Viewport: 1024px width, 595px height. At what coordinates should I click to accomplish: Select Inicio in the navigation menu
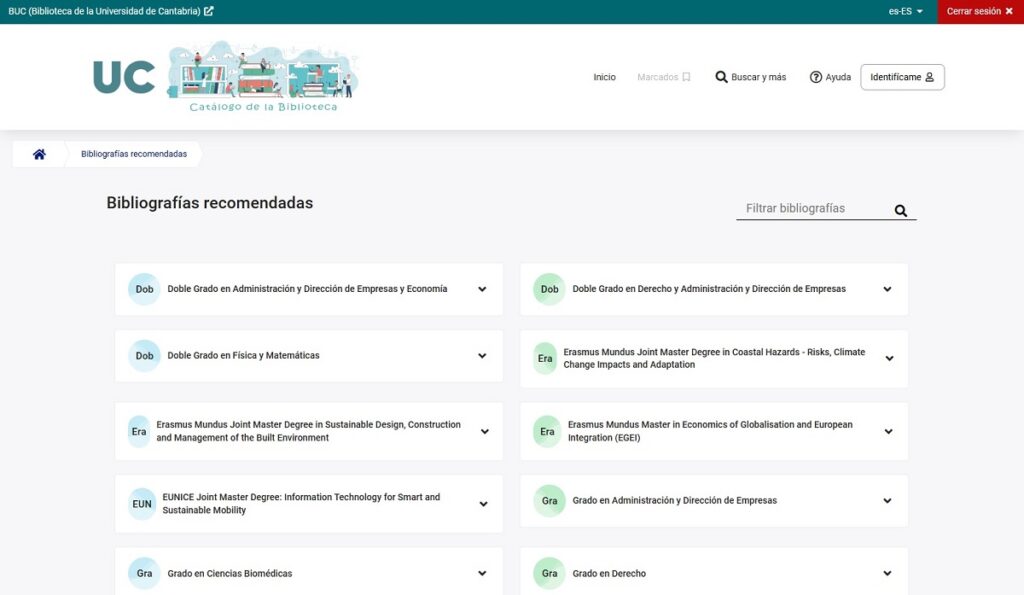[604, 76]
